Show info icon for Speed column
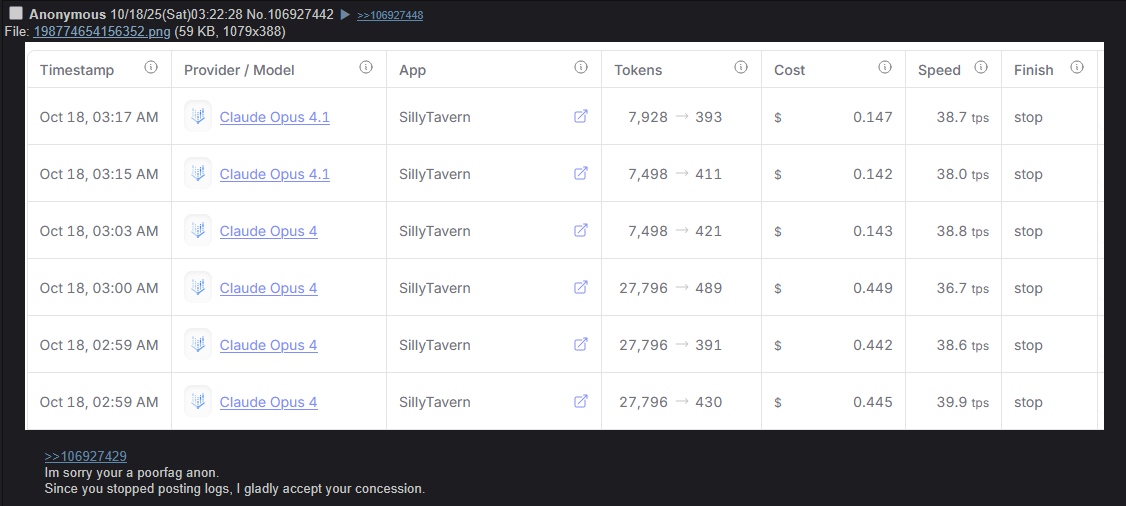Viewport: 1126px width, 506px height. [981, 67]
